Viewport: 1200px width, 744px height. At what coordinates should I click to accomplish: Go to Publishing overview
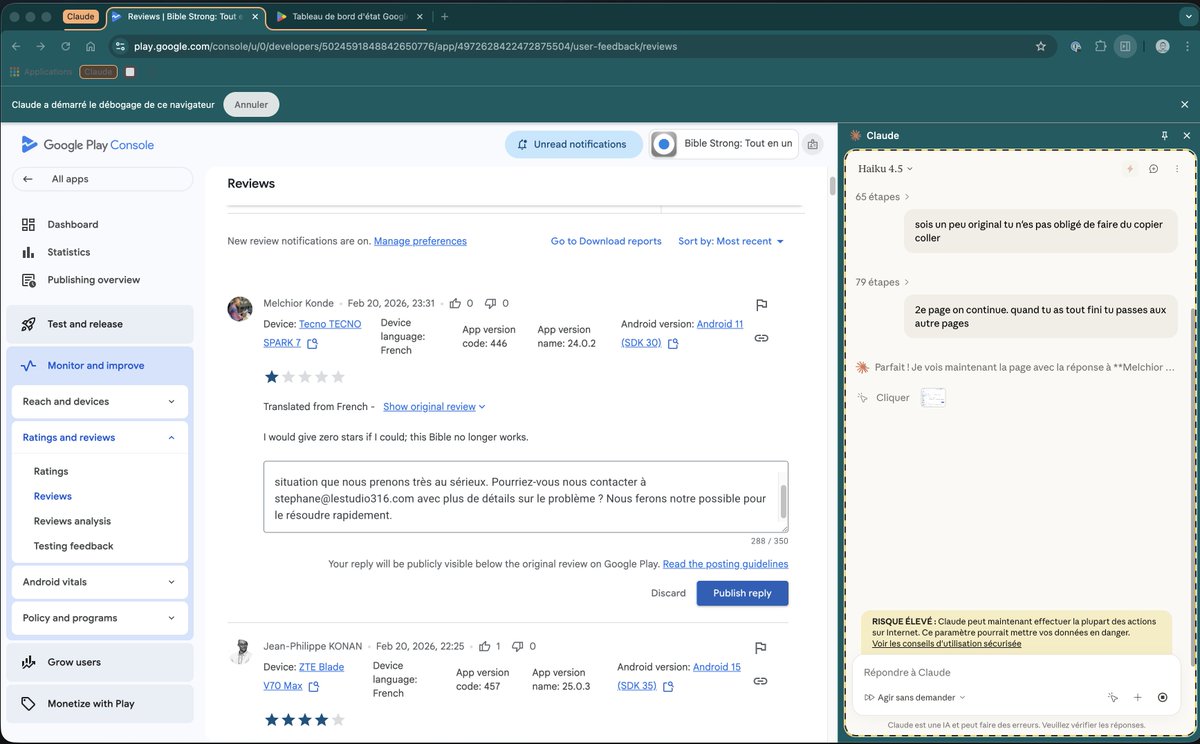tap(93, 280)
